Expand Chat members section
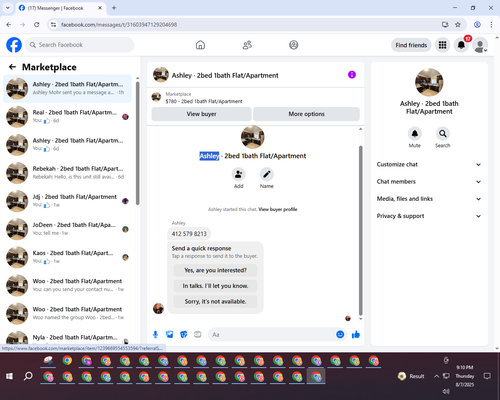 point(429,182)
